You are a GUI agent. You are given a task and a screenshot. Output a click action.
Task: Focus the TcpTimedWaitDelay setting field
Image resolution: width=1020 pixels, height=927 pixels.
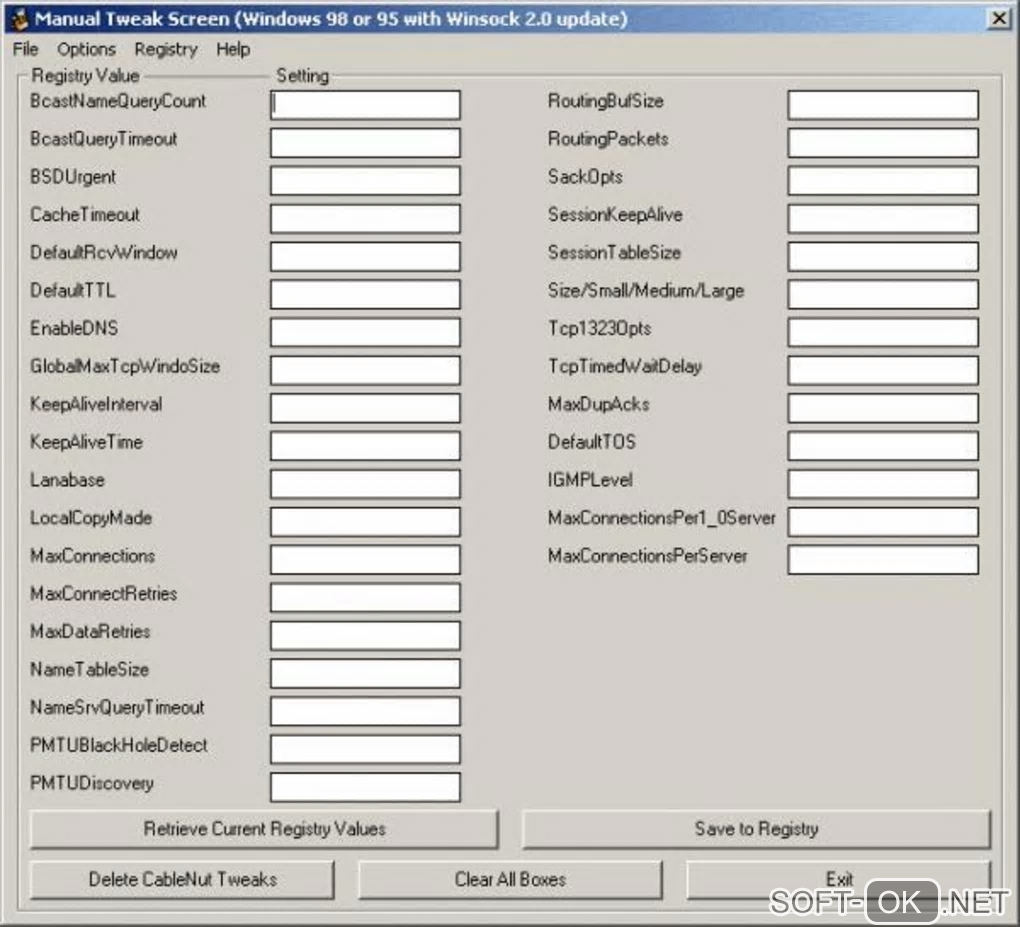pyautogui.click(x=883, y=370)
